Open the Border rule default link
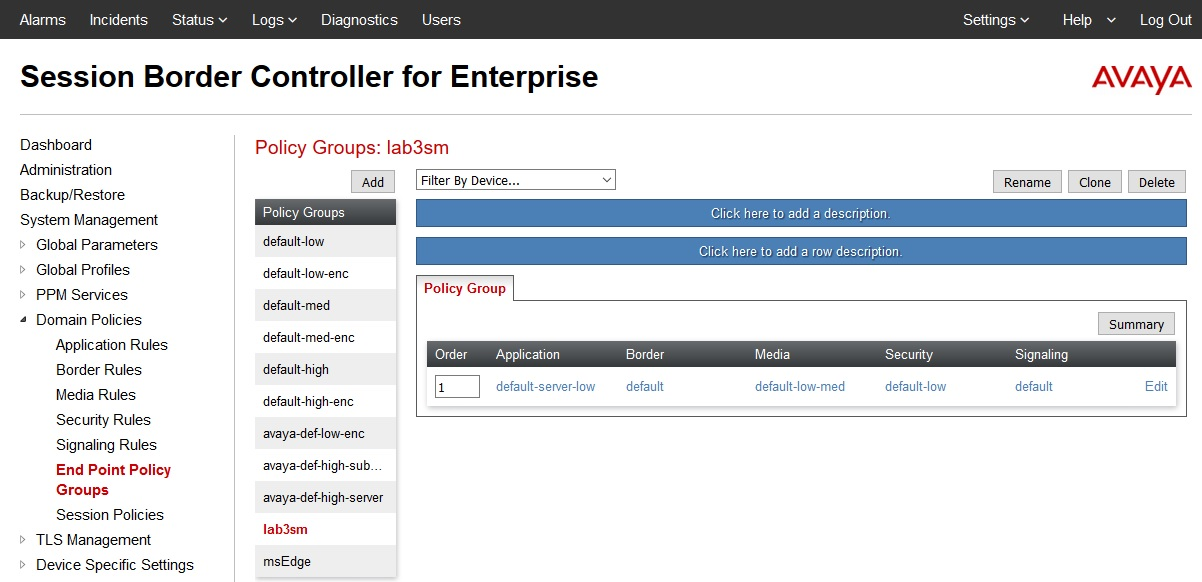This screenshot has width=1202, height=582. click(x=645, y=386)
